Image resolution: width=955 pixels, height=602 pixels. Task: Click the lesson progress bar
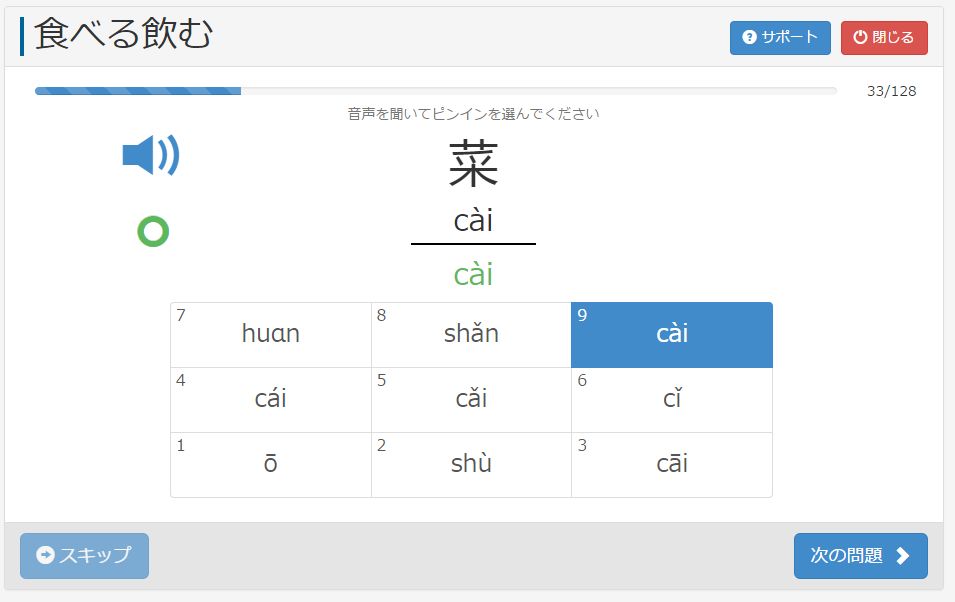pos(435,91)
